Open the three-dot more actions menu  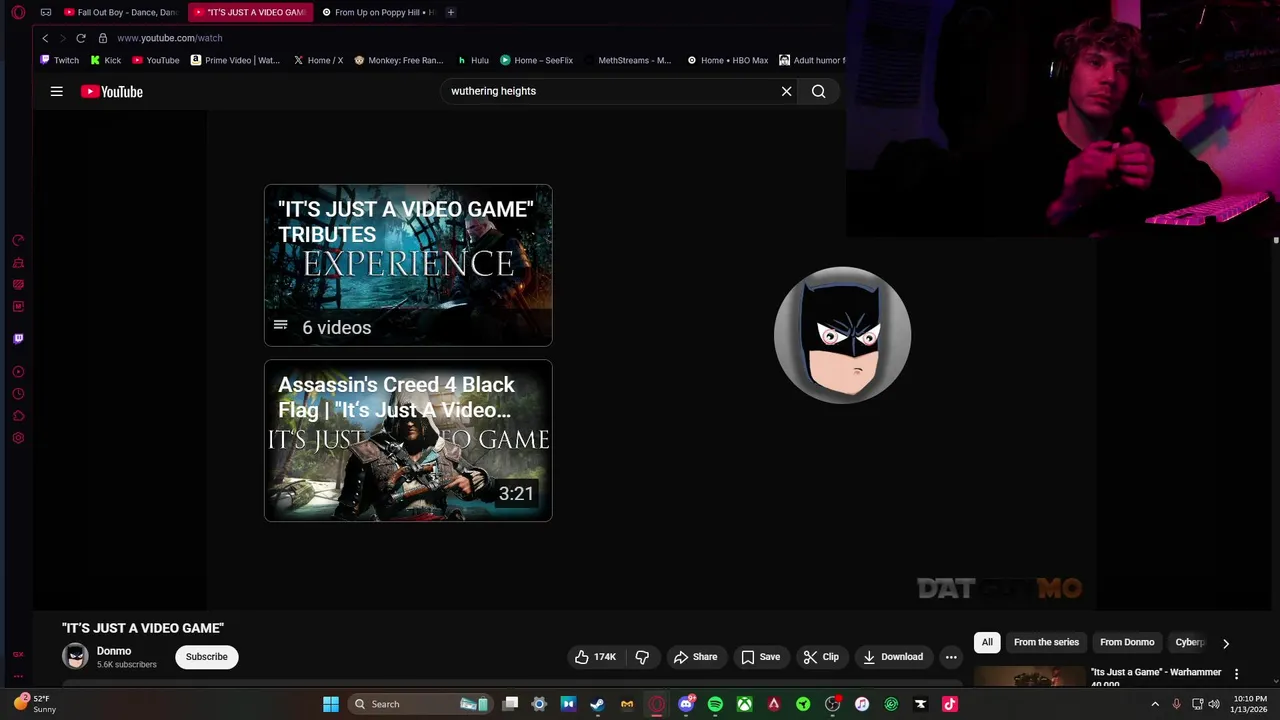click(951, 657)
